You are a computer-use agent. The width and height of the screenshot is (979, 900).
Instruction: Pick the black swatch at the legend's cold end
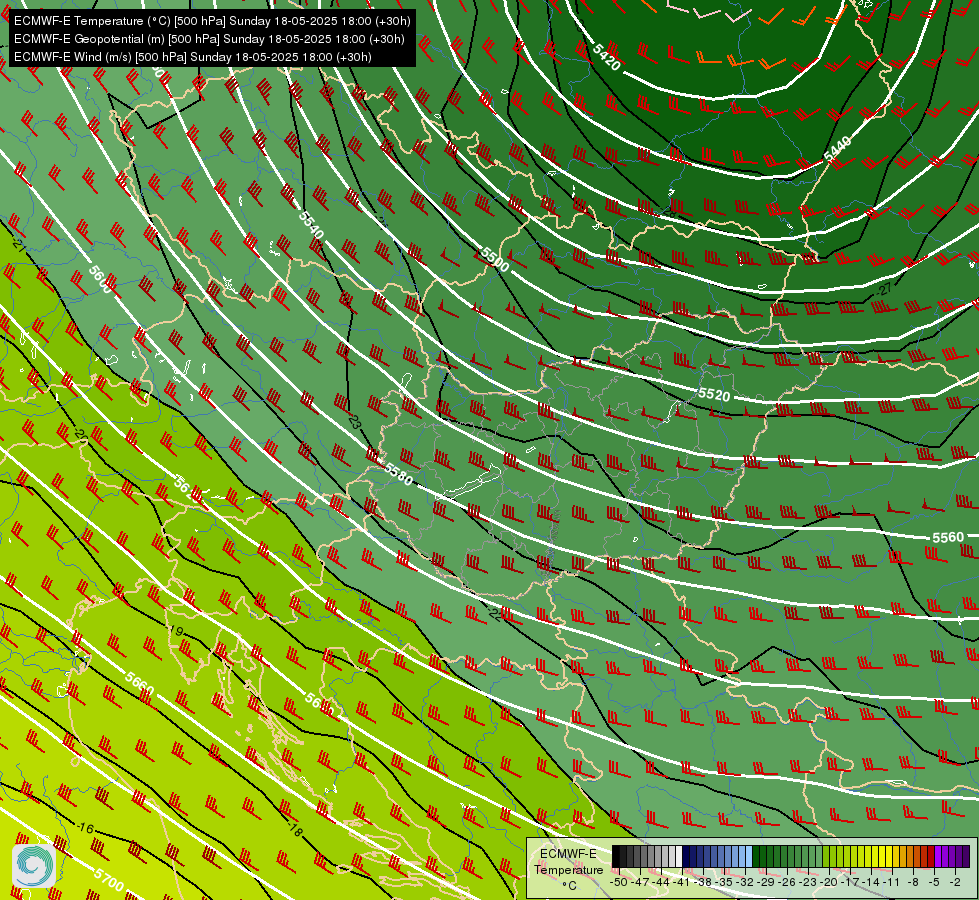click(616, 856)
